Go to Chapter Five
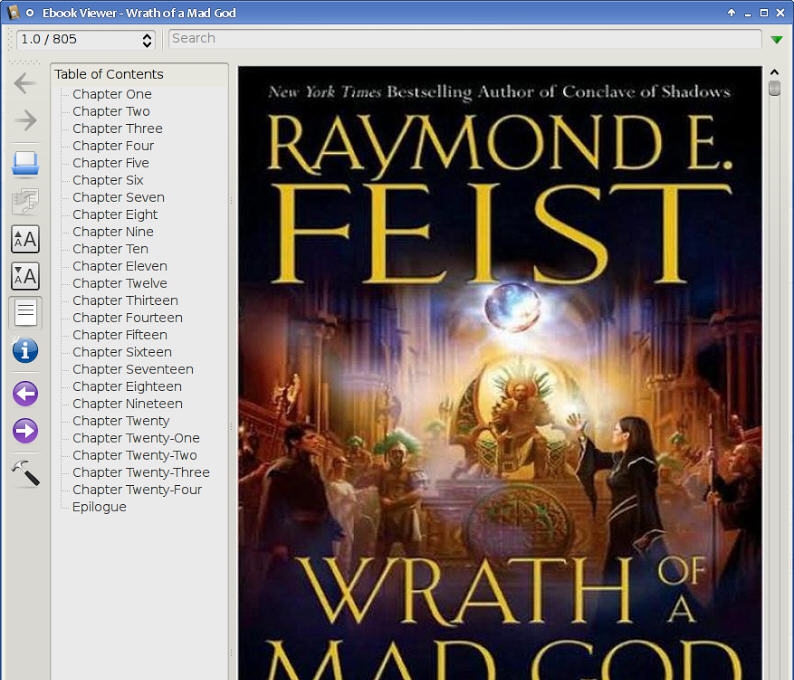This screenshot has height=680, width=794. pos(110,163)
